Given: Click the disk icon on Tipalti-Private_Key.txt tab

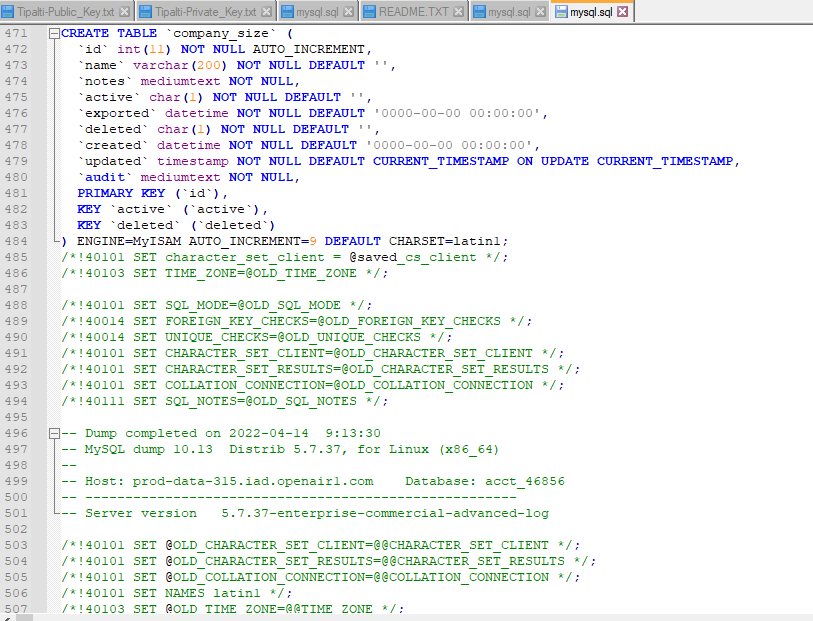Looking at the screenshot, I should point(146,11).
